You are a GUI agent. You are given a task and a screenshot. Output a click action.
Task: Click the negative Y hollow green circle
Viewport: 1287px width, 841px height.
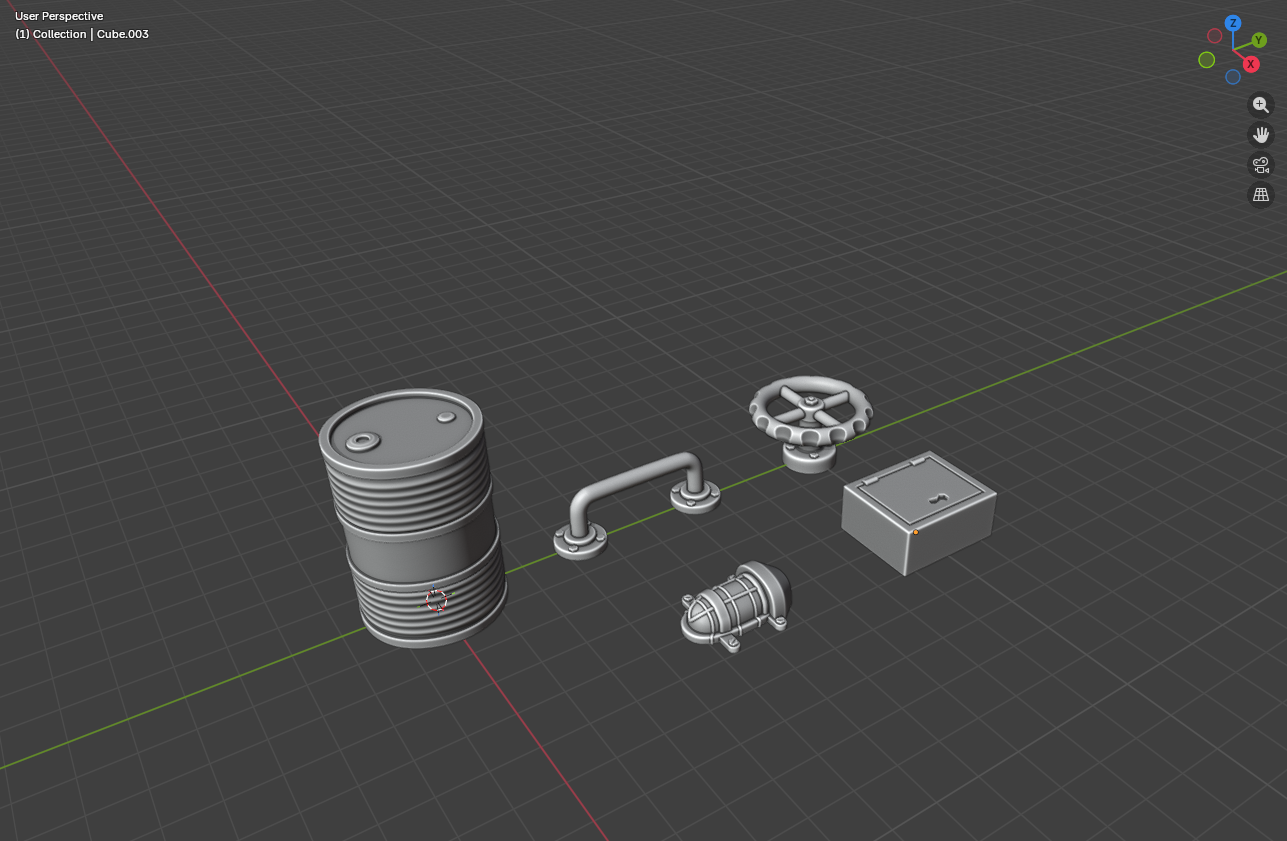tap(1207, 60)
